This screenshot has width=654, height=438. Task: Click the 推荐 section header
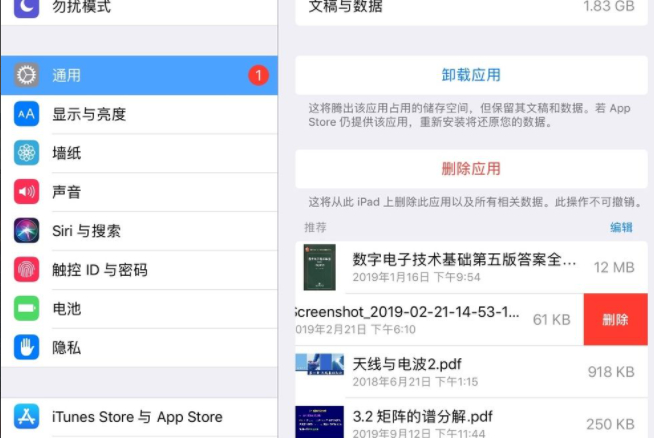pos(315,227)
